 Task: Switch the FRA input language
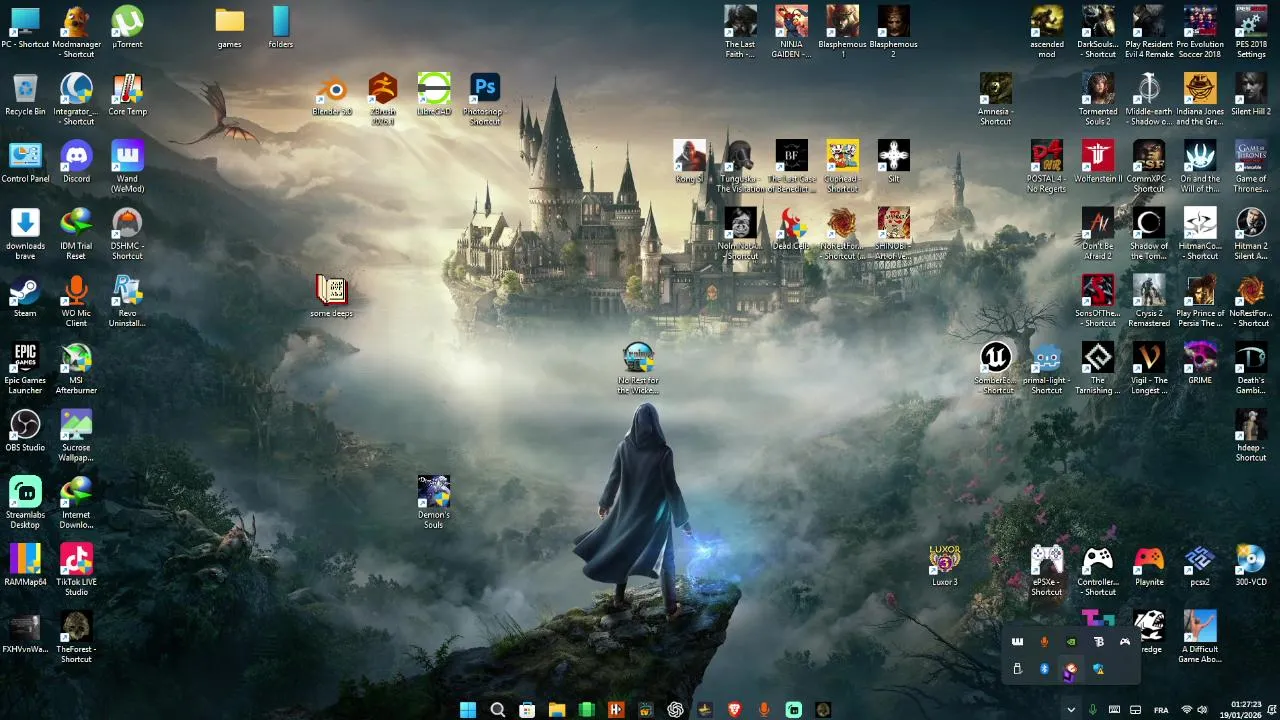1161,710
